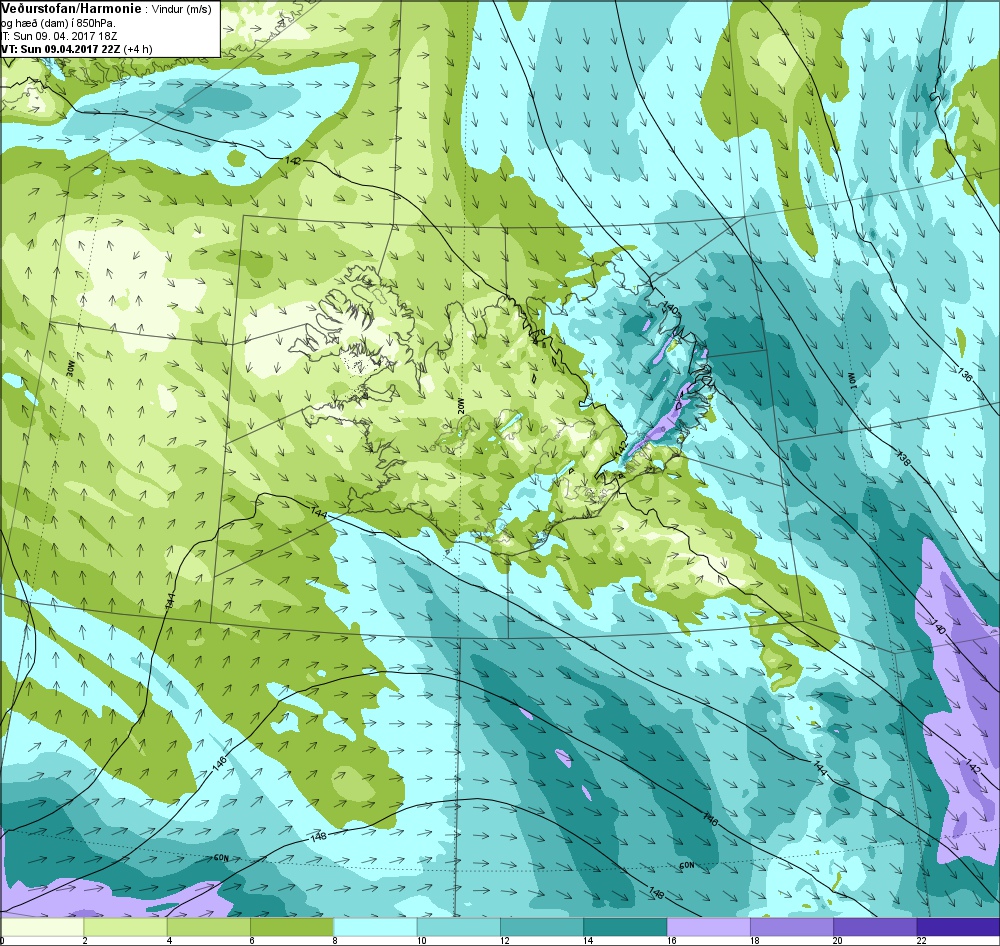Pick the light cyan swatch between 8 and 10
Screen dimensions: 1000x946
click(376, 926)
